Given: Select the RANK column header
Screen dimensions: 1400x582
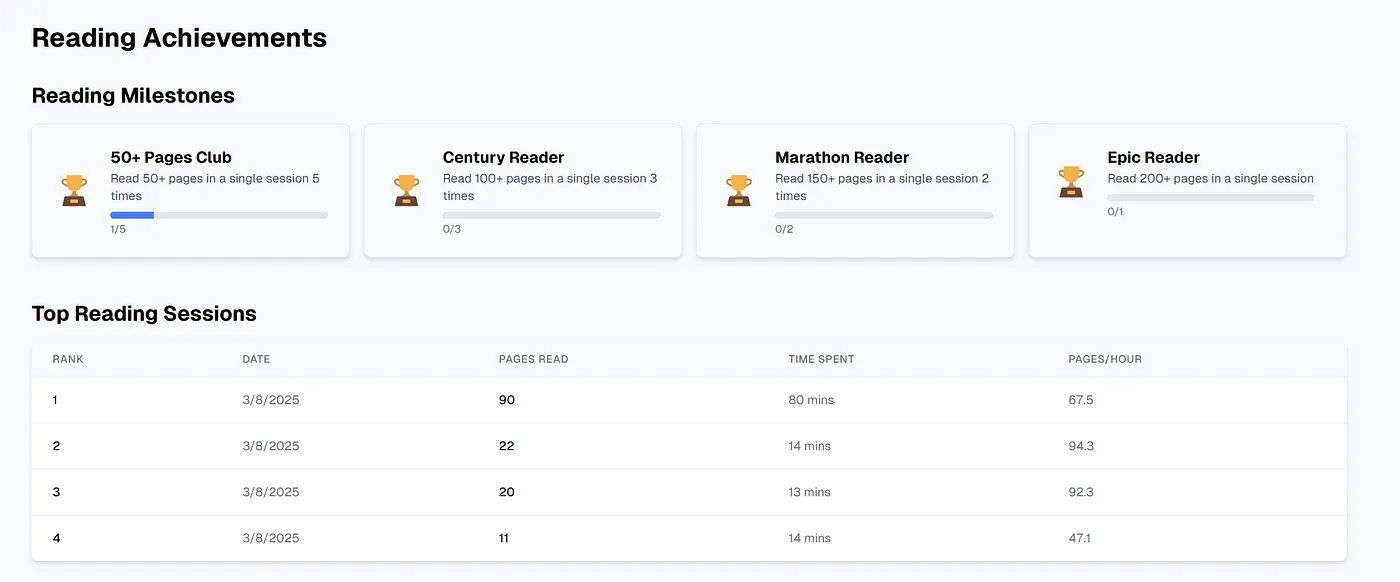Looking at the screenshot, I should pos(68,359).
